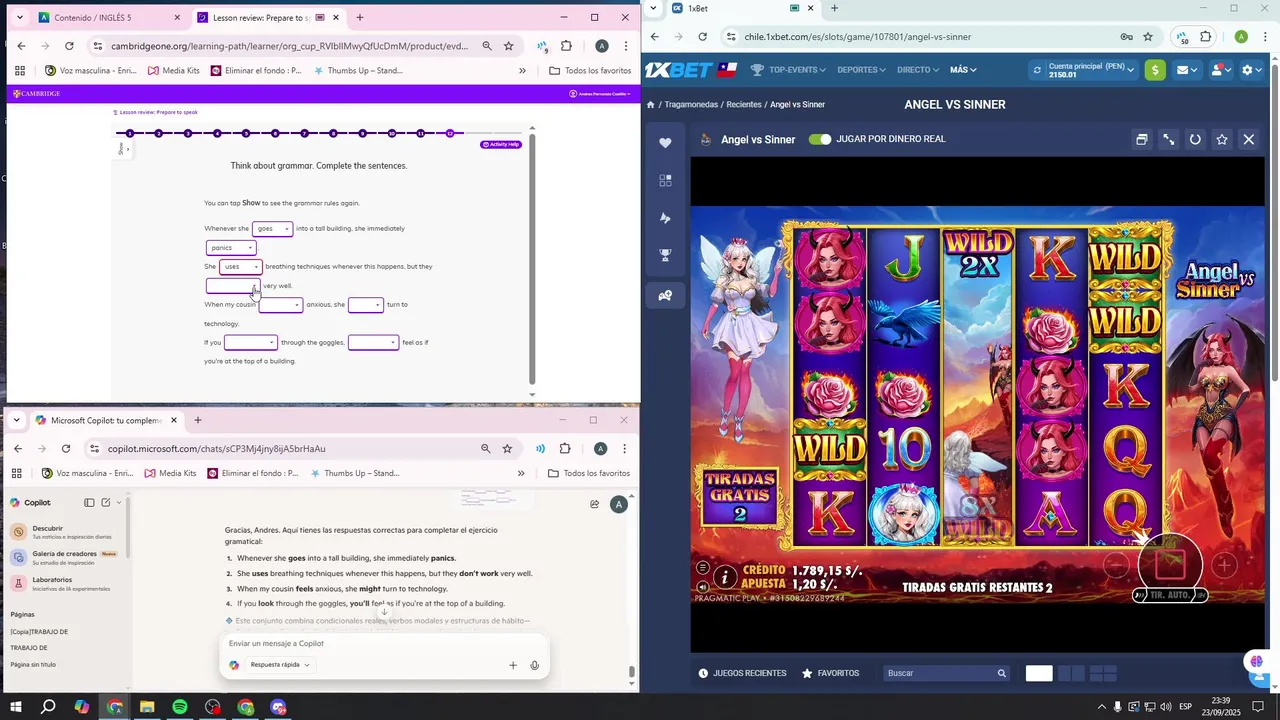Click the TIR. AUTO. autoplay button
This screenshot has width=1280, height=720.
point(1170,595)
